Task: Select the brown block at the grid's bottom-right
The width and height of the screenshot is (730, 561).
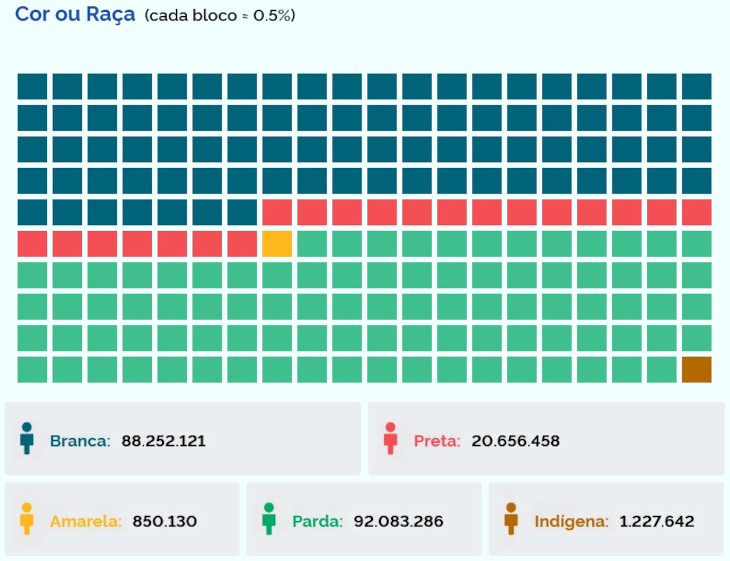Action: 696,369
